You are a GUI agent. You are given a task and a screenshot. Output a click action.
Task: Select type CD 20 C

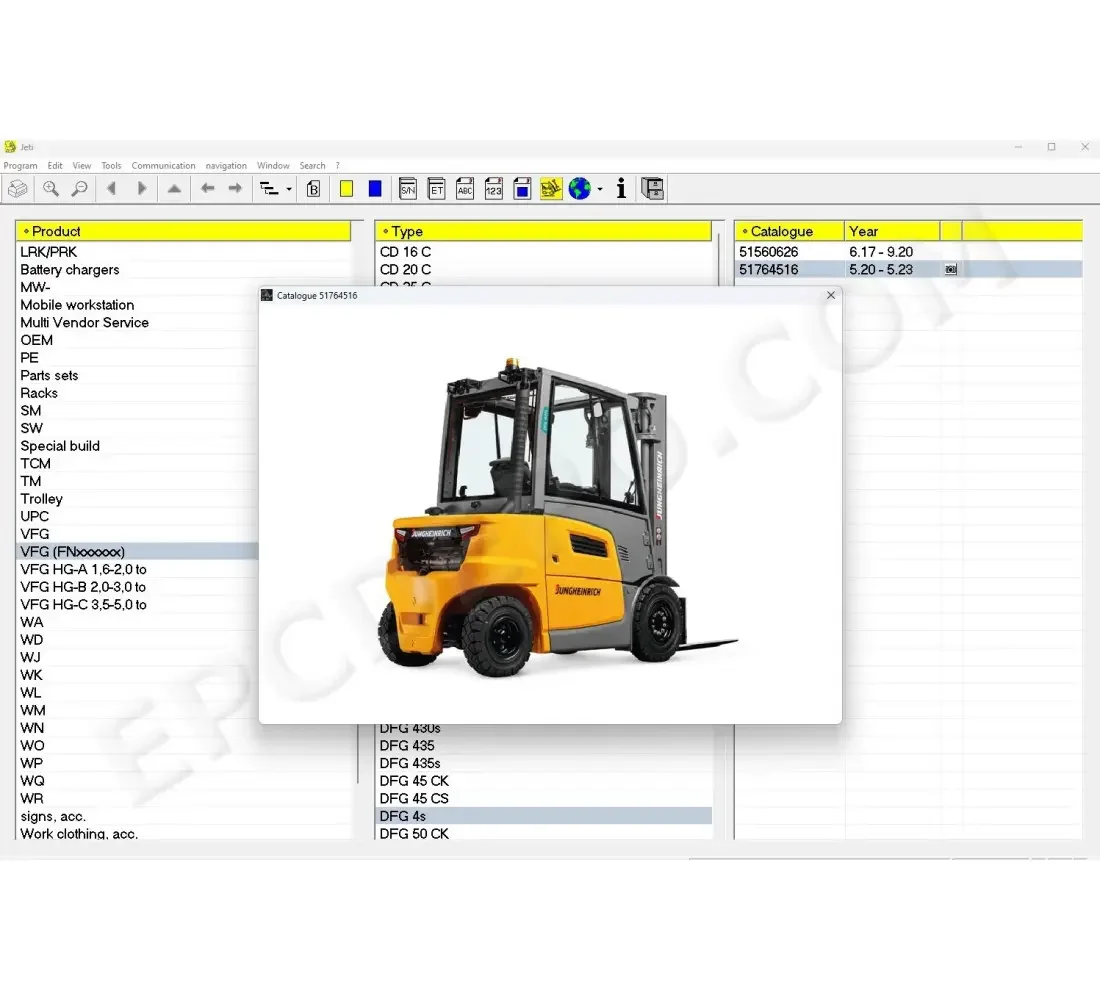coord(405,269)
